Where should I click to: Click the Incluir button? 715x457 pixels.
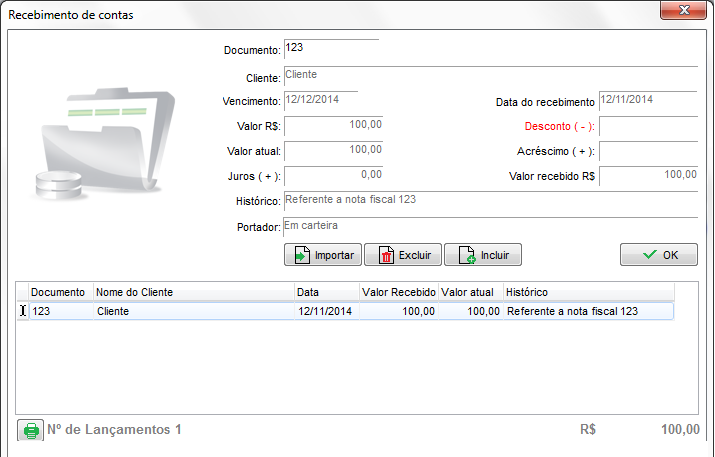click(483, 255)
